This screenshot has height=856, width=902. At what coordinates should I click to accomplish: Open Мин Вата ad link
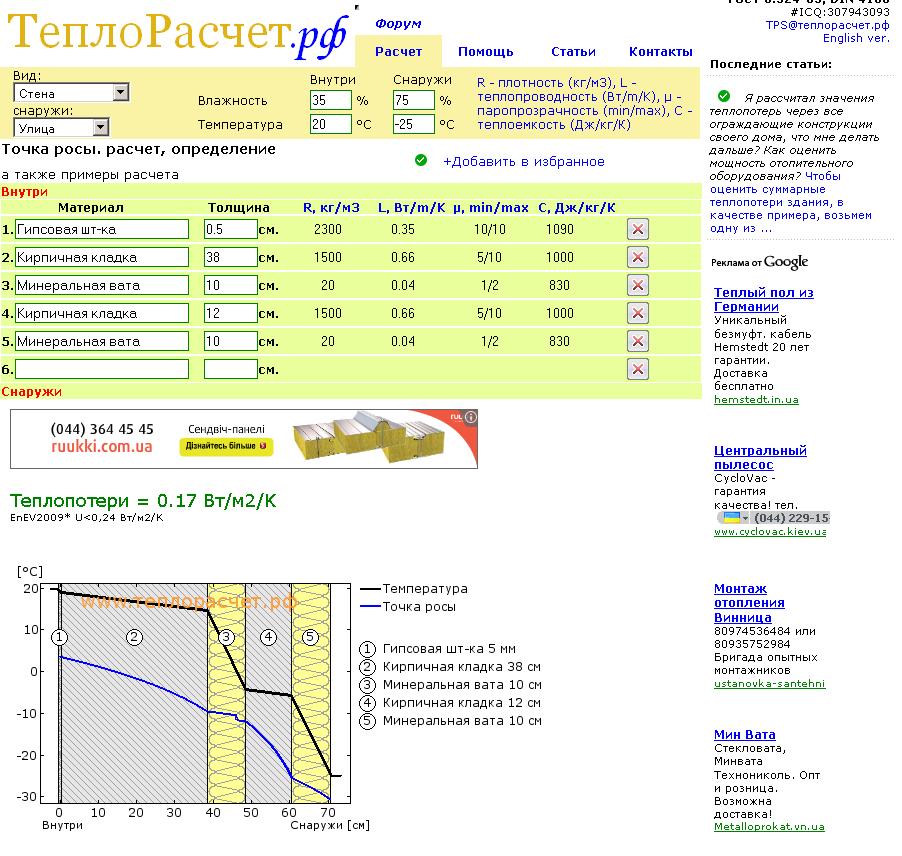(x=744, y=735)
